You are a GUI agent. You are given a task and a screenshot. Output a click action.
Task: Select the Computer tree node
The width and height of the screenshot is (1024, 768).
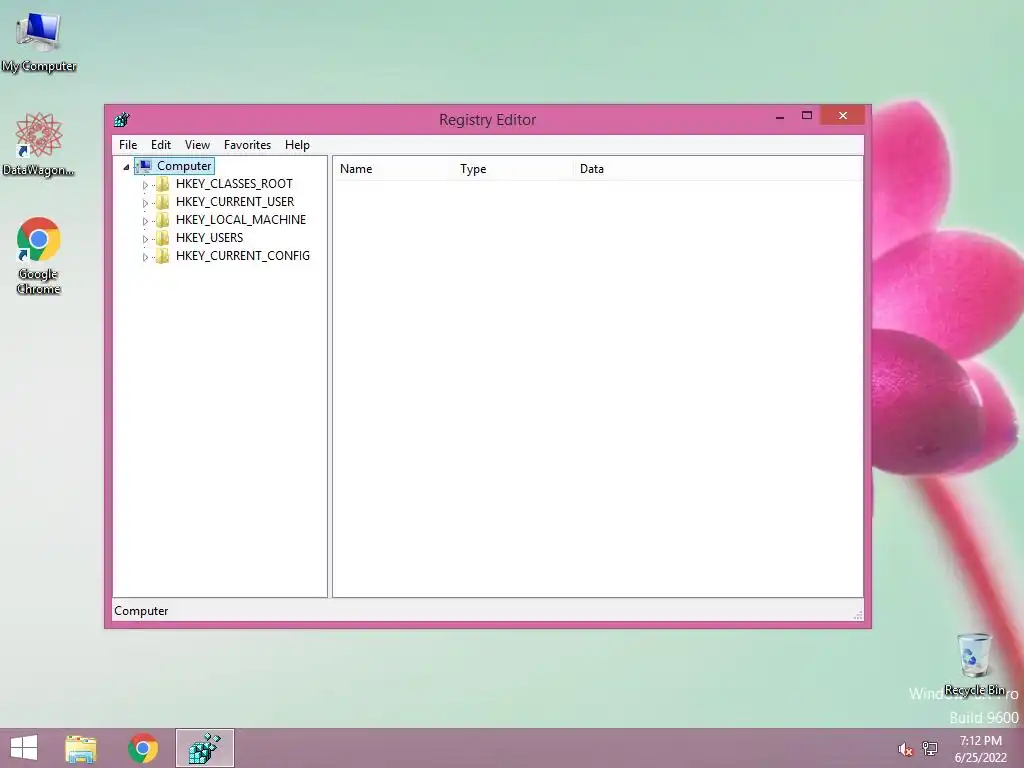pyautogui.click(x=184, y=166)
